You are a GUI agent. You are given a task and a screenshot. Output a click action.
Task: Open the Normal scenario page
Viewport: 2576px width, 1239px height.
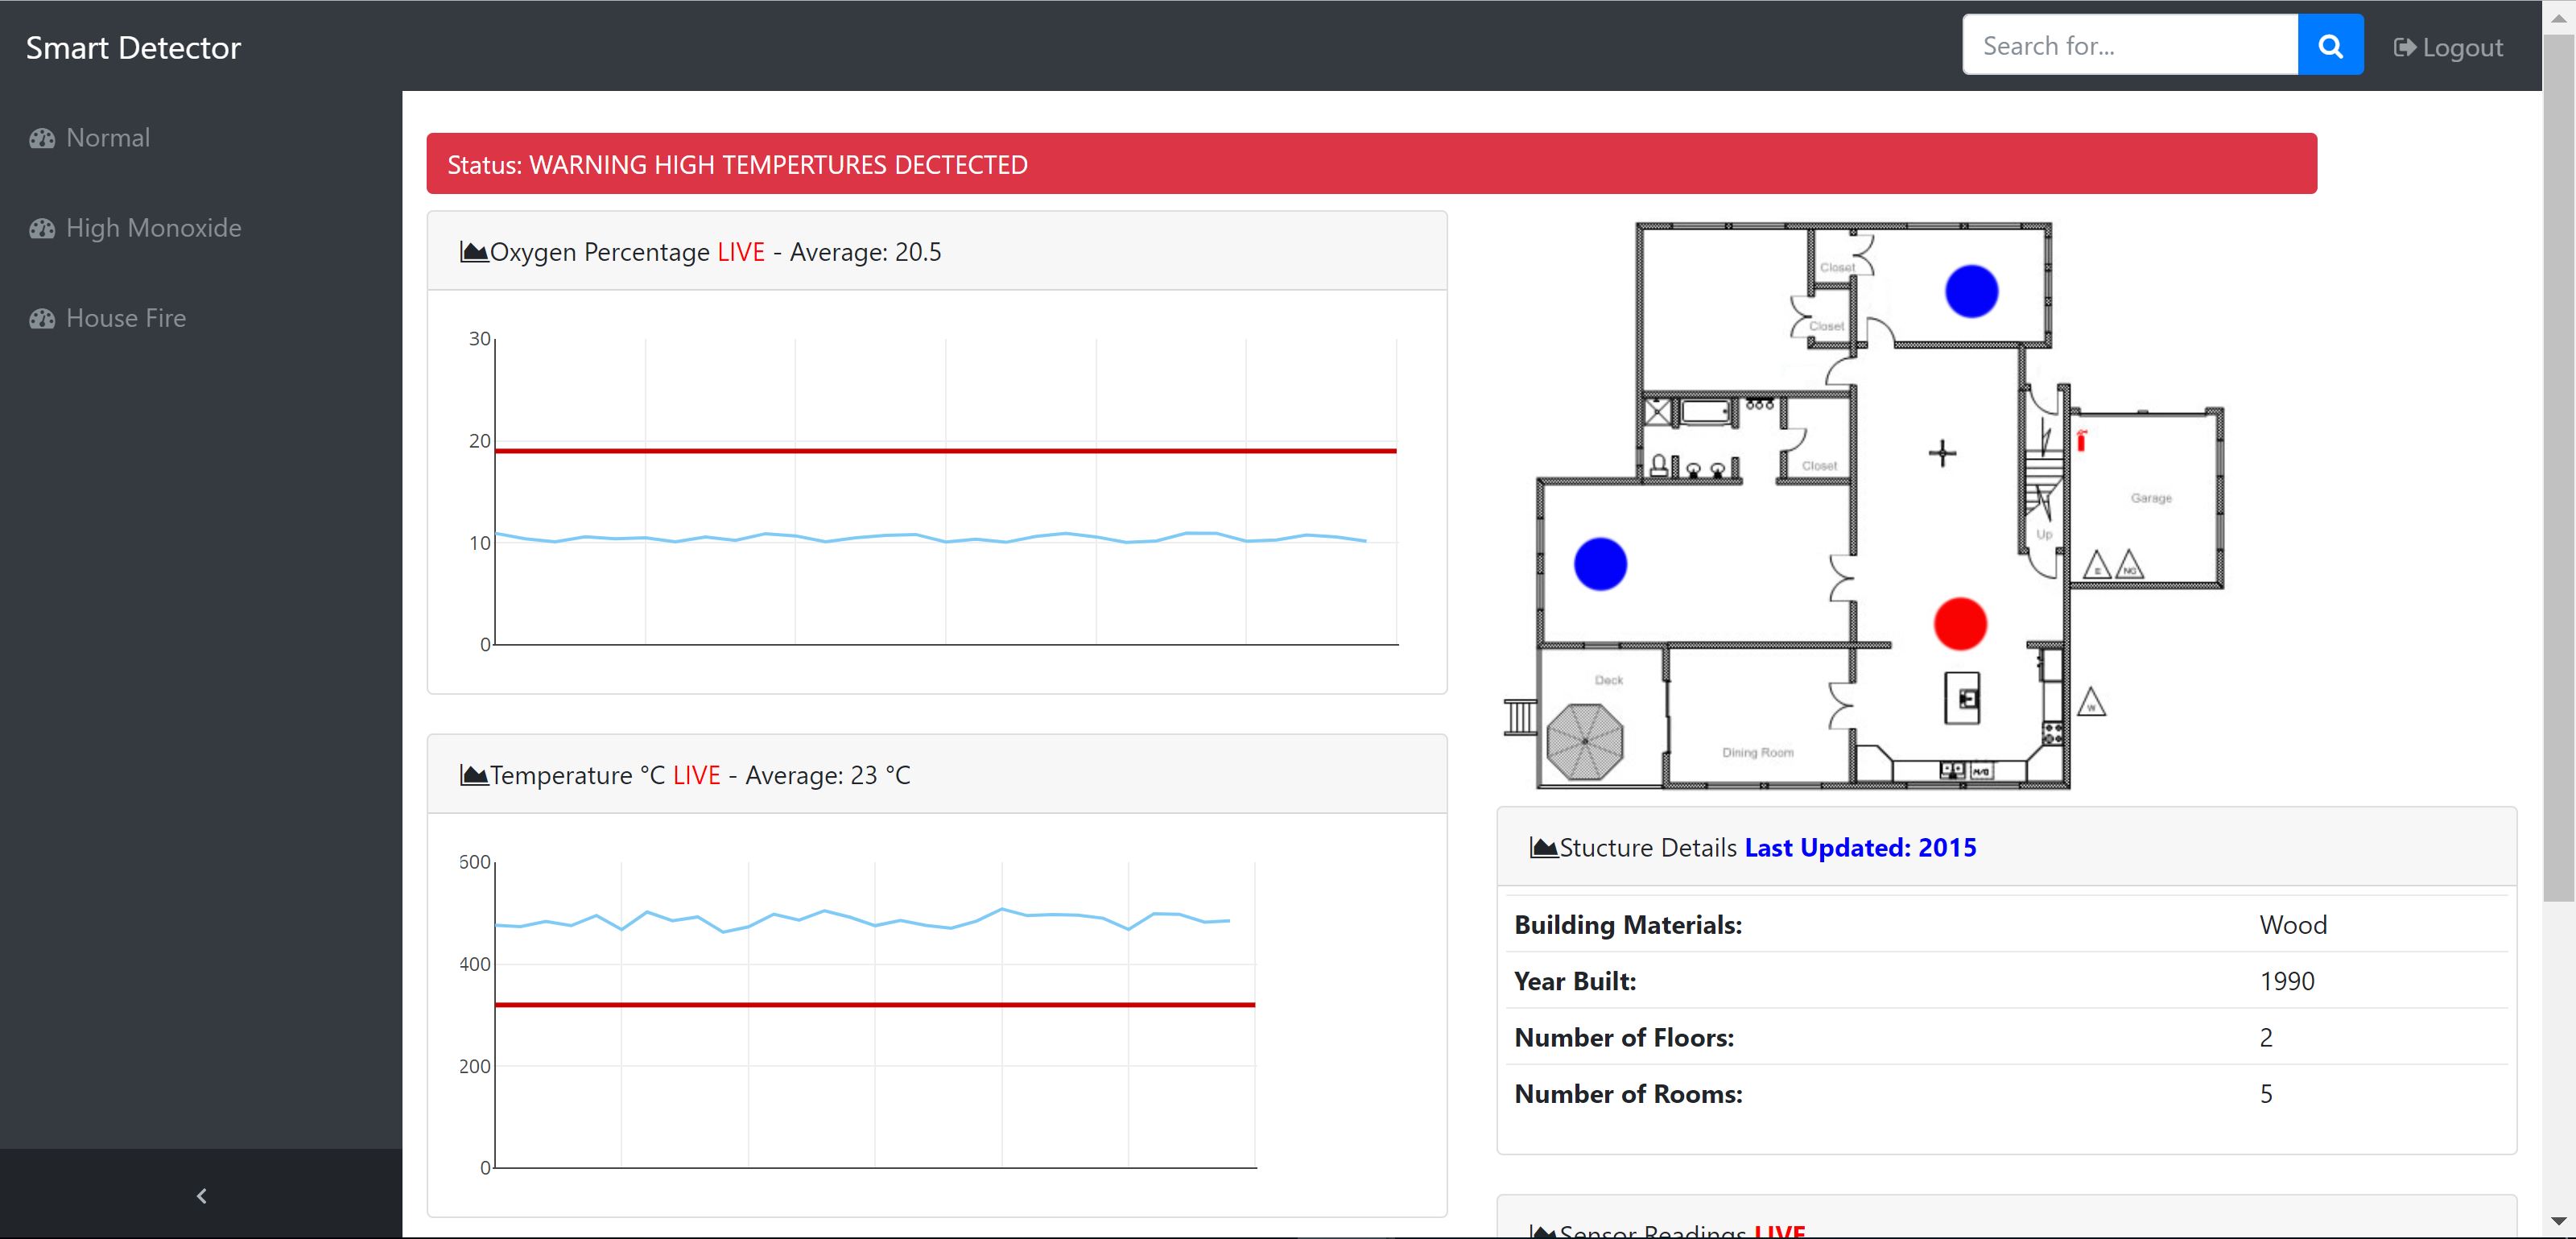[x=108, y=138]
